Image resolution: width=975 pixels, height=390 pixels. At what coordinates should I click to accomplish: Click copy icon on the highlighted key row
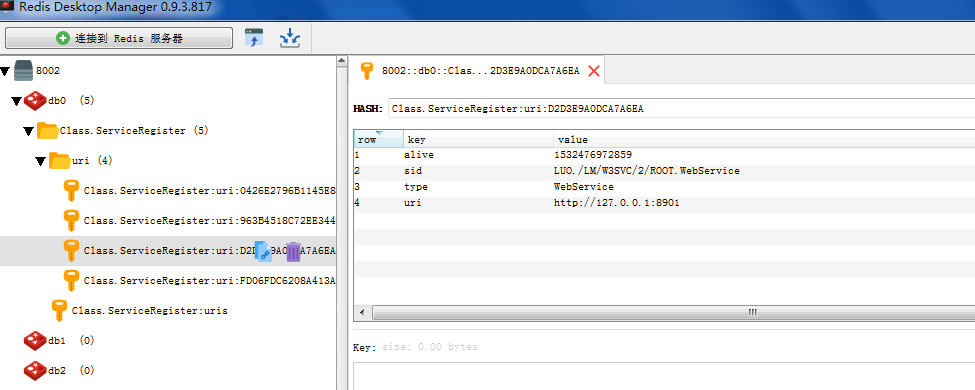(262, 251)
